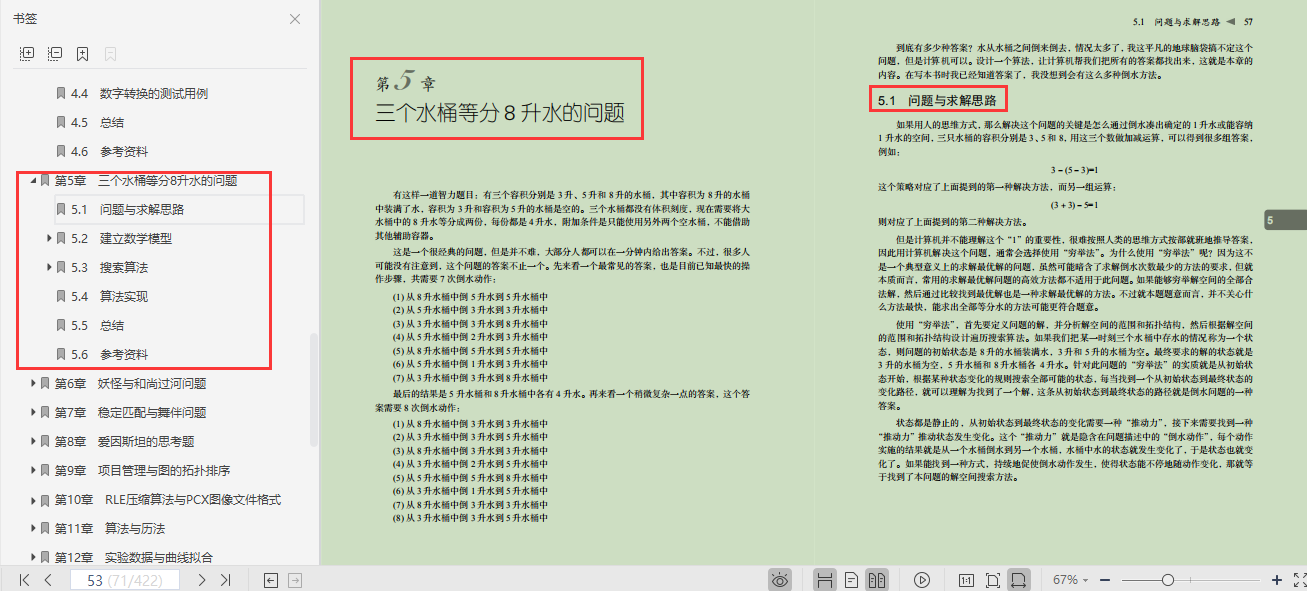Add a new bookmark
The width and height of the screenshot is (1307, 591).
83,53
